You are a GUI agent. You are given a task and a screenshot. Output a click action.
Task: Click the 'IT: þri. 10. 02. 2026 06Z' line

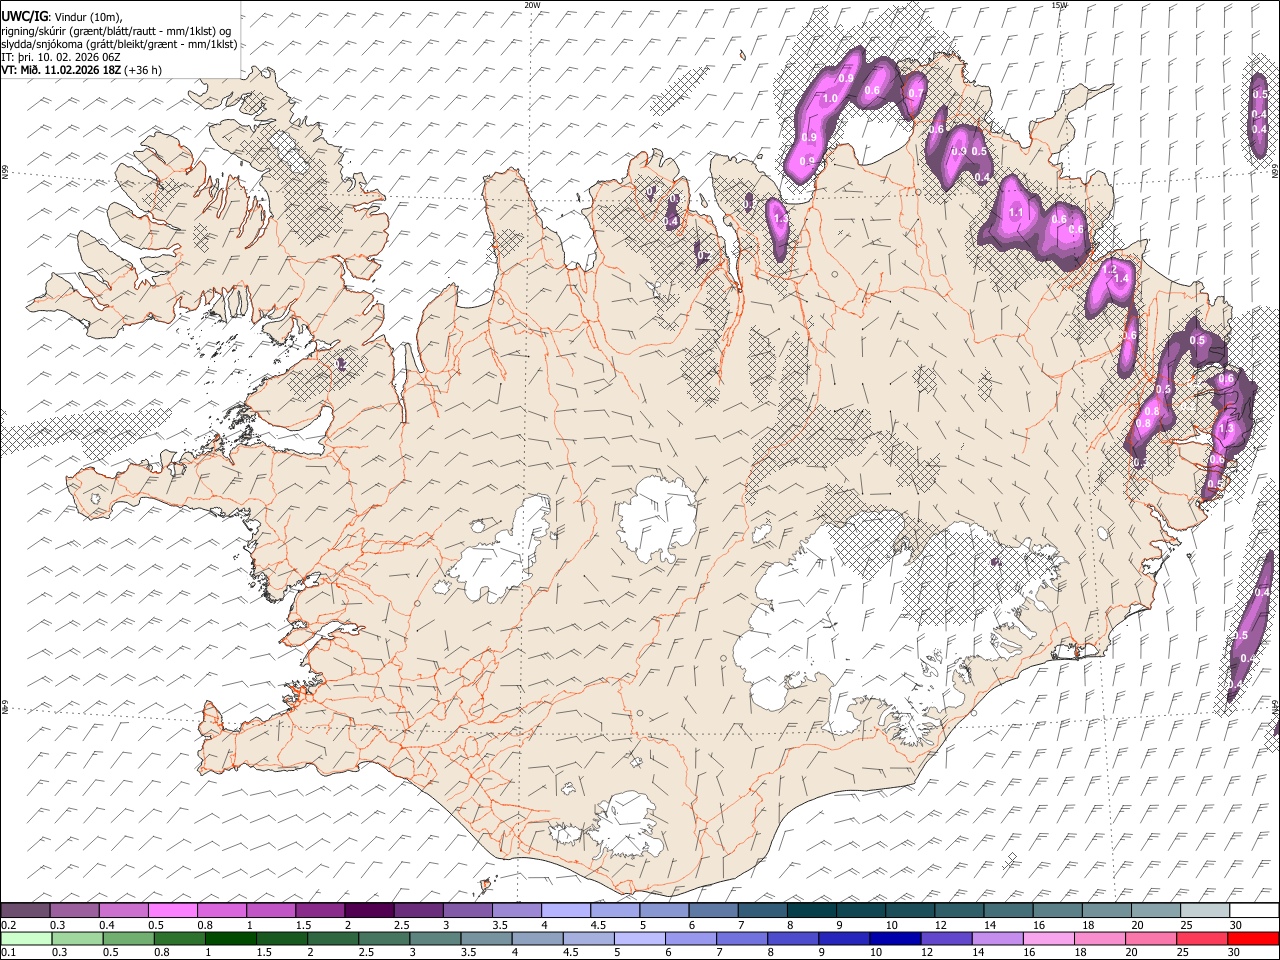coord(61,57)
